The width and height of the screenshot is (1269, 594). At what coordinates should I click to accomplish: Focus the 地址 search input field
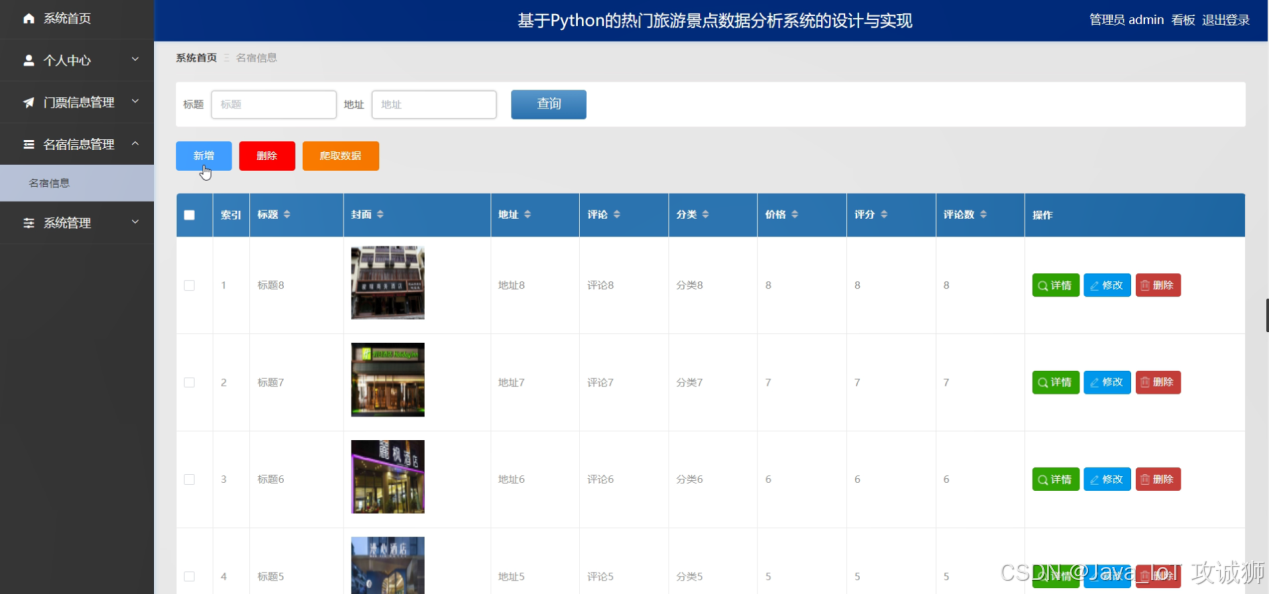tap(434, 104)
